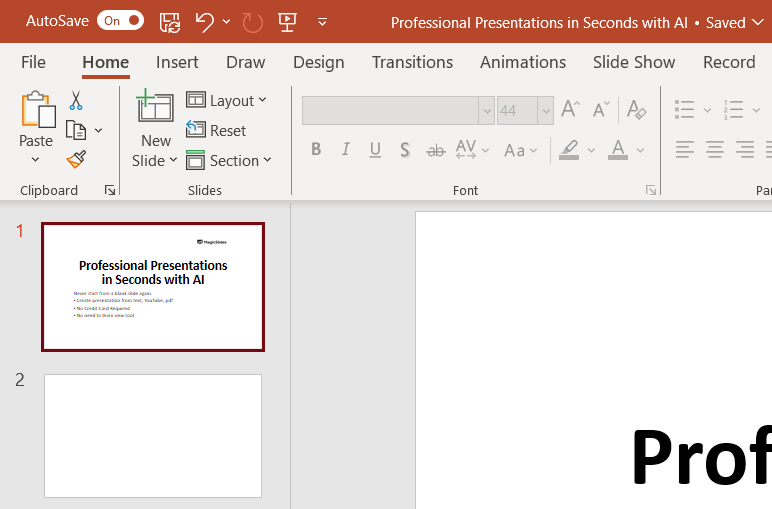Click the Cut scissors icon
The width and height of the screenshot is (772, 509).
tap(76, 101)
